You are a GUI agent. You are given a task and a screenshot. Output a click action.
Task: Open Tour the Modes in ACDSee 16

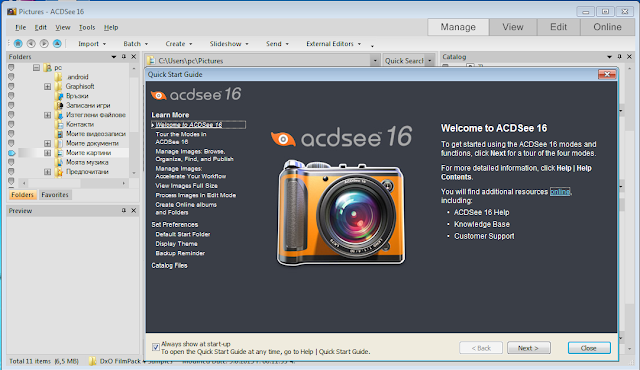pyautogui.click(x=180, y=138)
